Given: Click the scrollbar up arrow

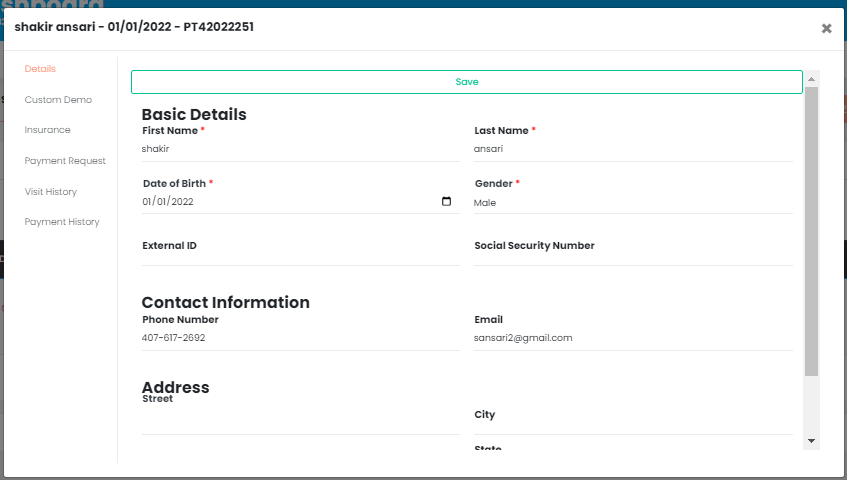Looking at the screenshot, I should point(811,79).
